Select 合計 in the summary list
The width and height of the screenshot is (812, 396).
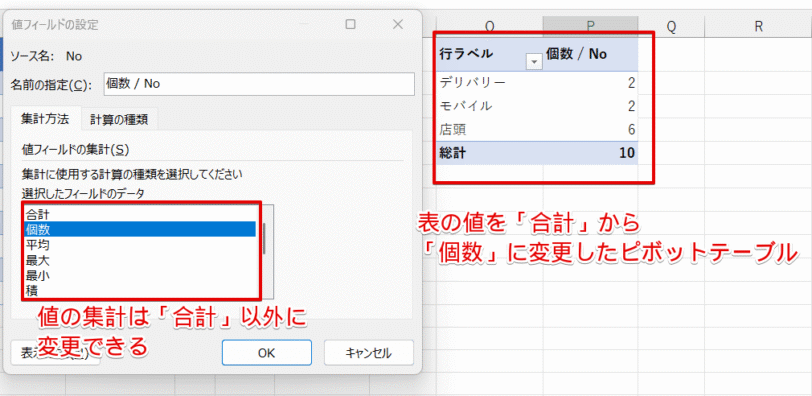(x=140, y=213)
